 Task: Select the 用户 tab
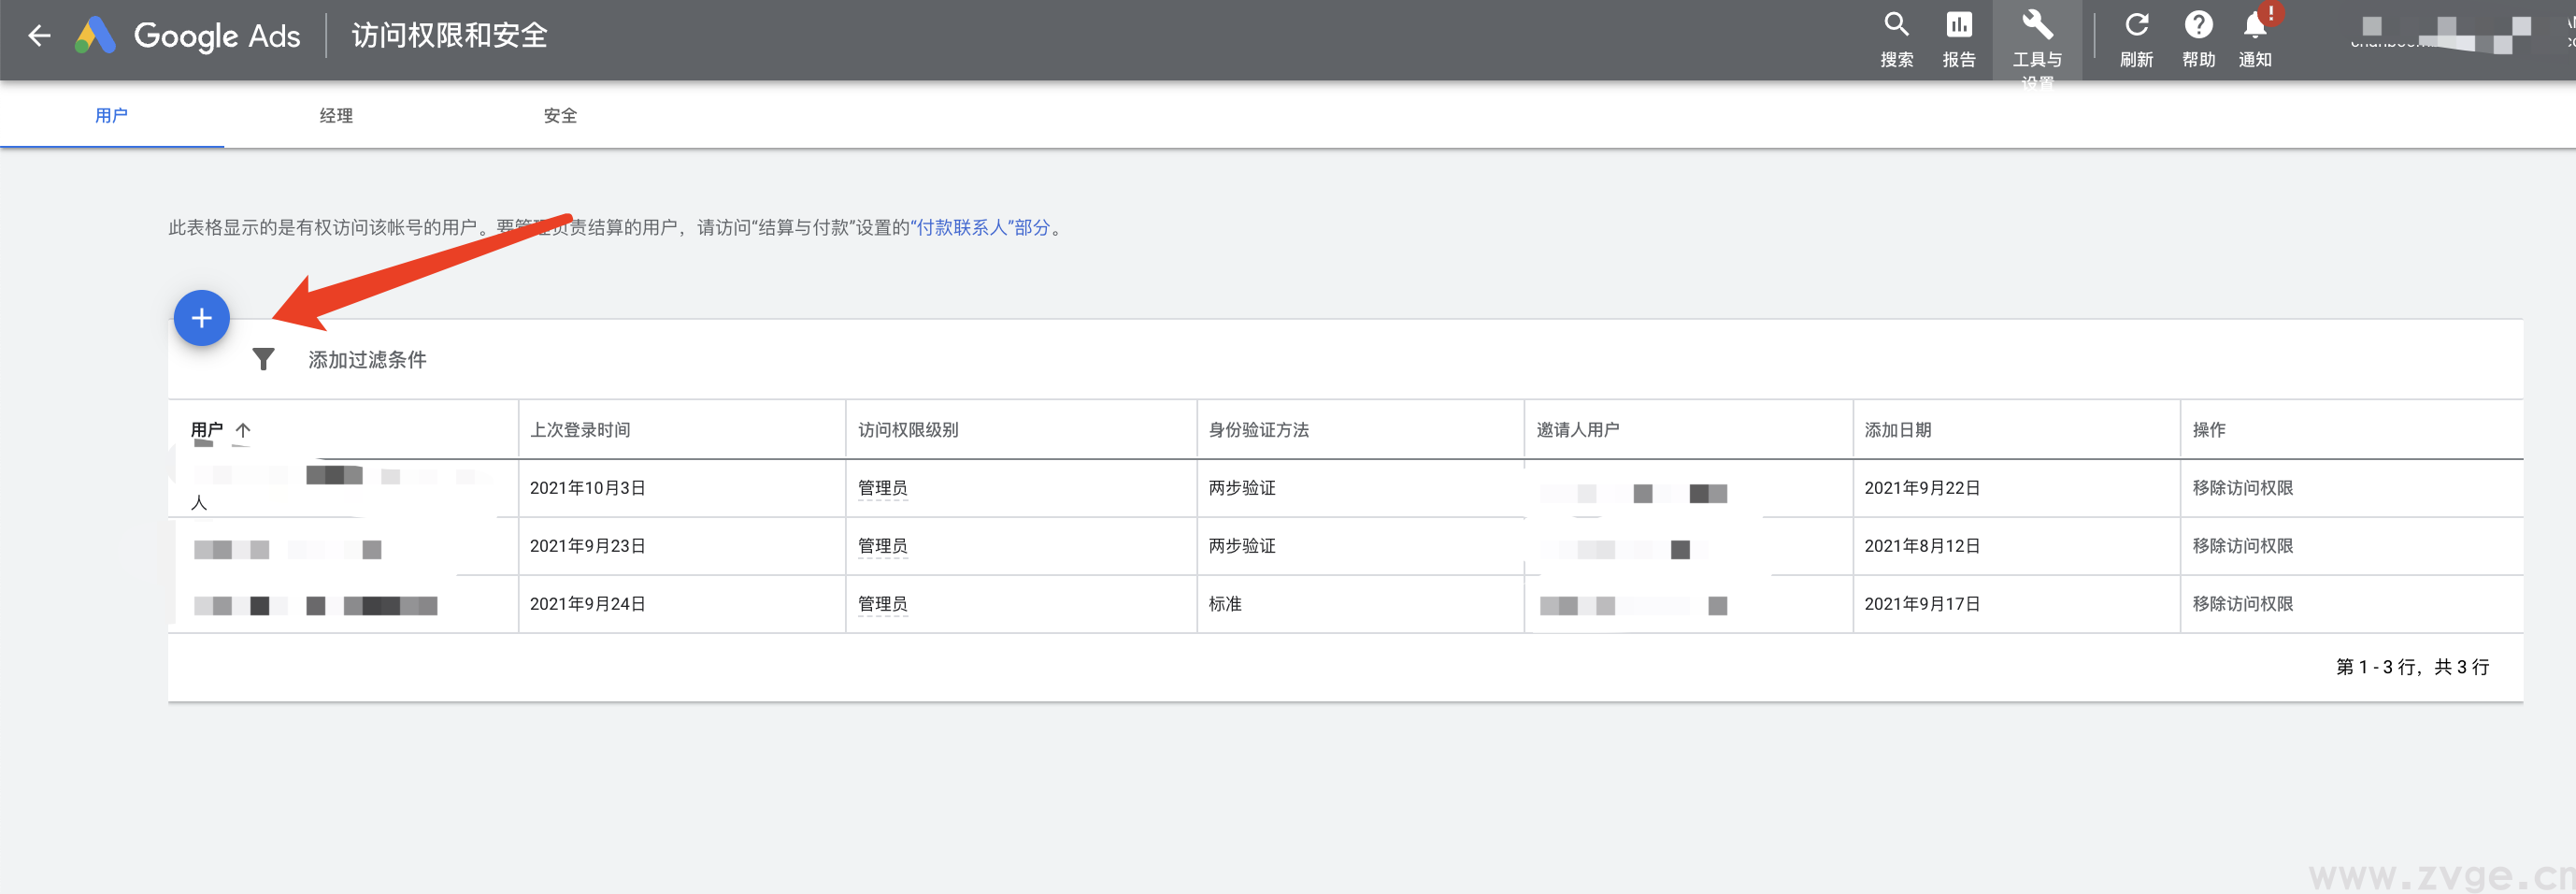tap(111, 115)
